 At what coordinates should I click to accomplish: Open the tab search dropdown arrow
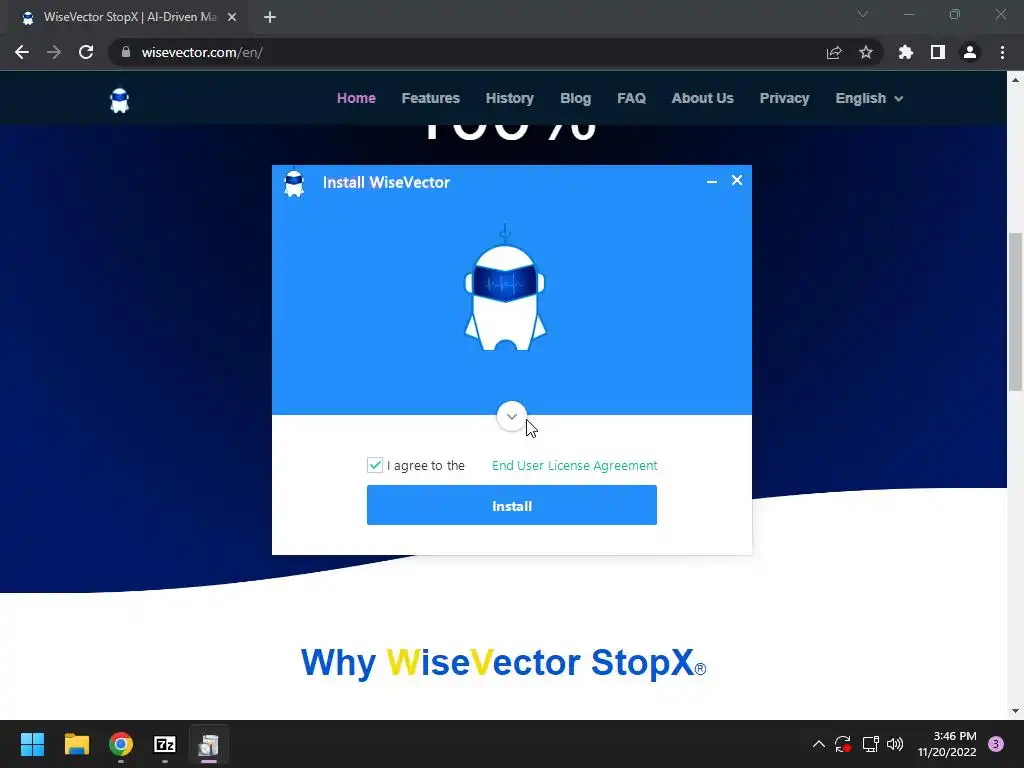click(x=863, y=14)
